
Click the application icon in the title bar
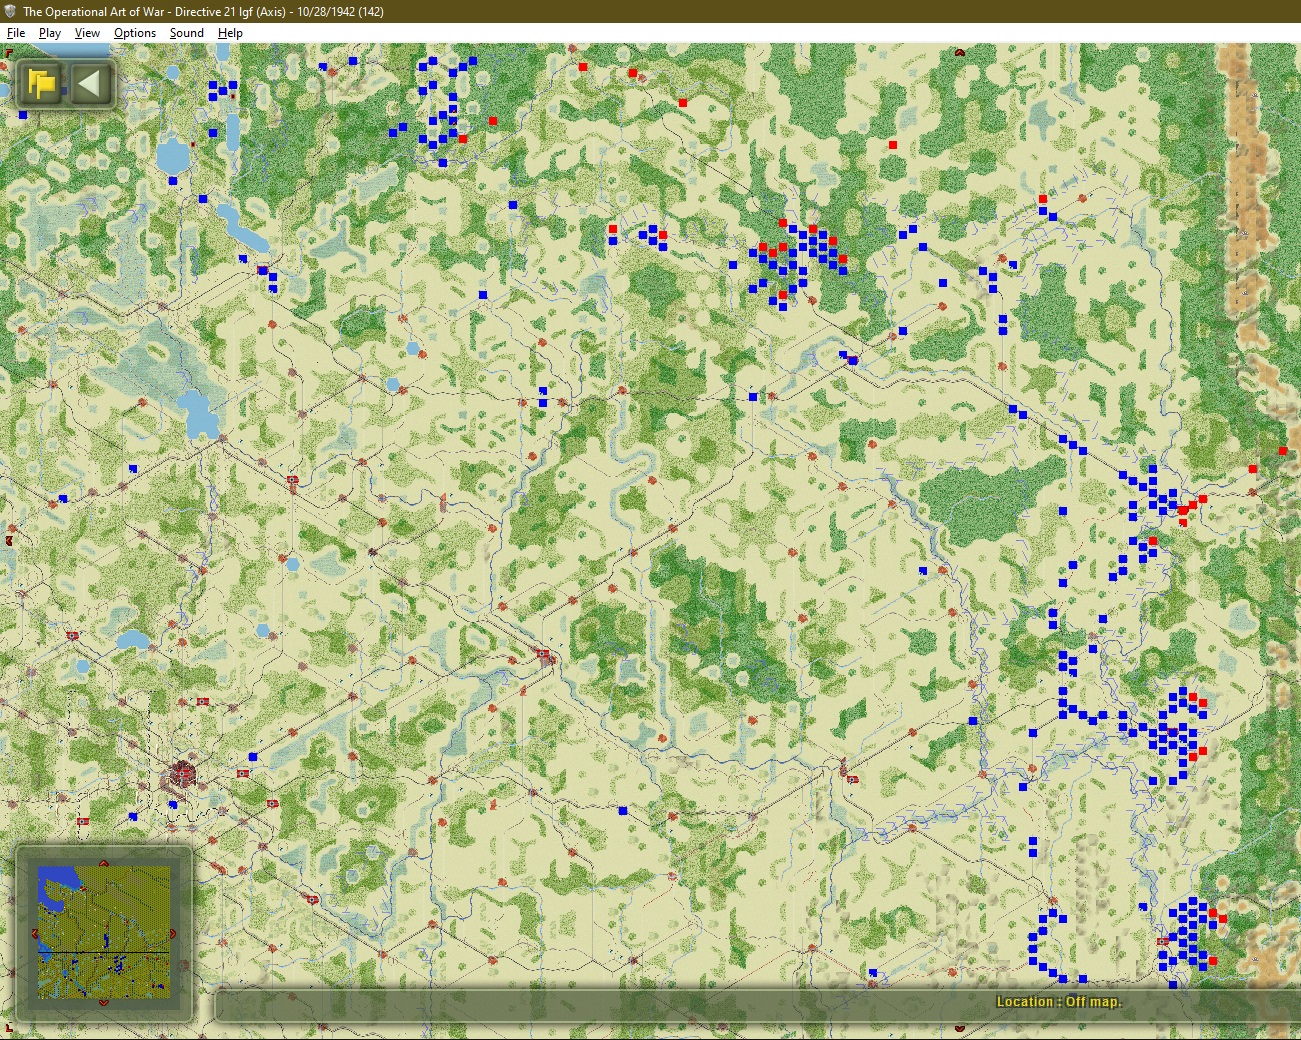point(10,11)
